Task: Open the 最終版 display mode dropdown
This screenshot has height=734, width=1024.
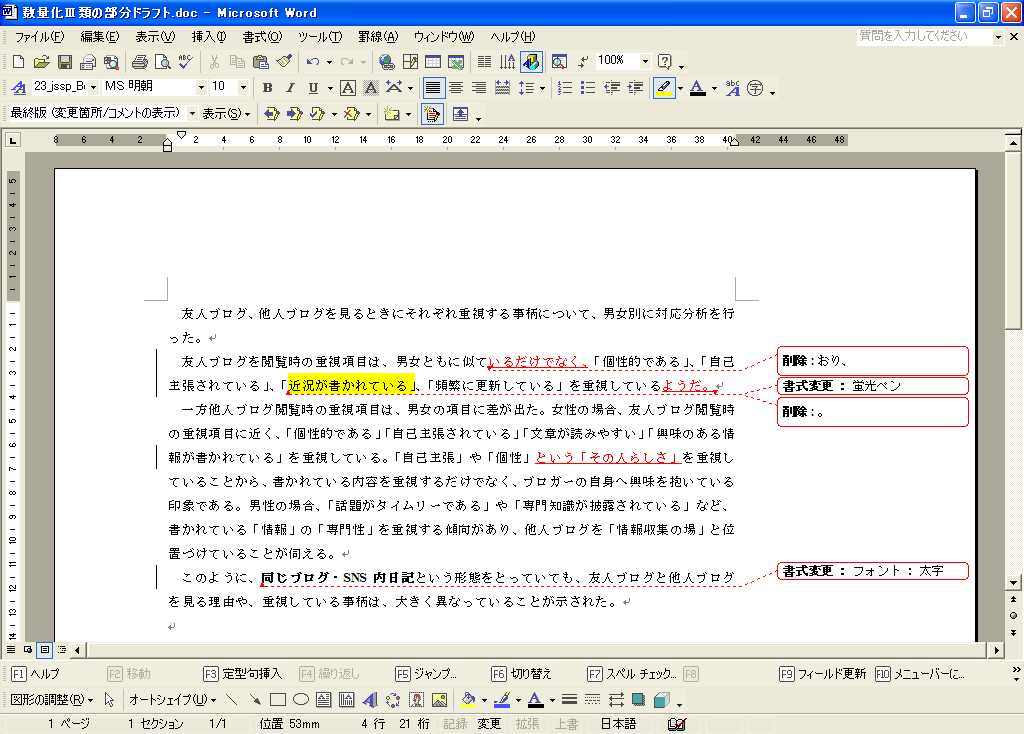Action: 190,114
